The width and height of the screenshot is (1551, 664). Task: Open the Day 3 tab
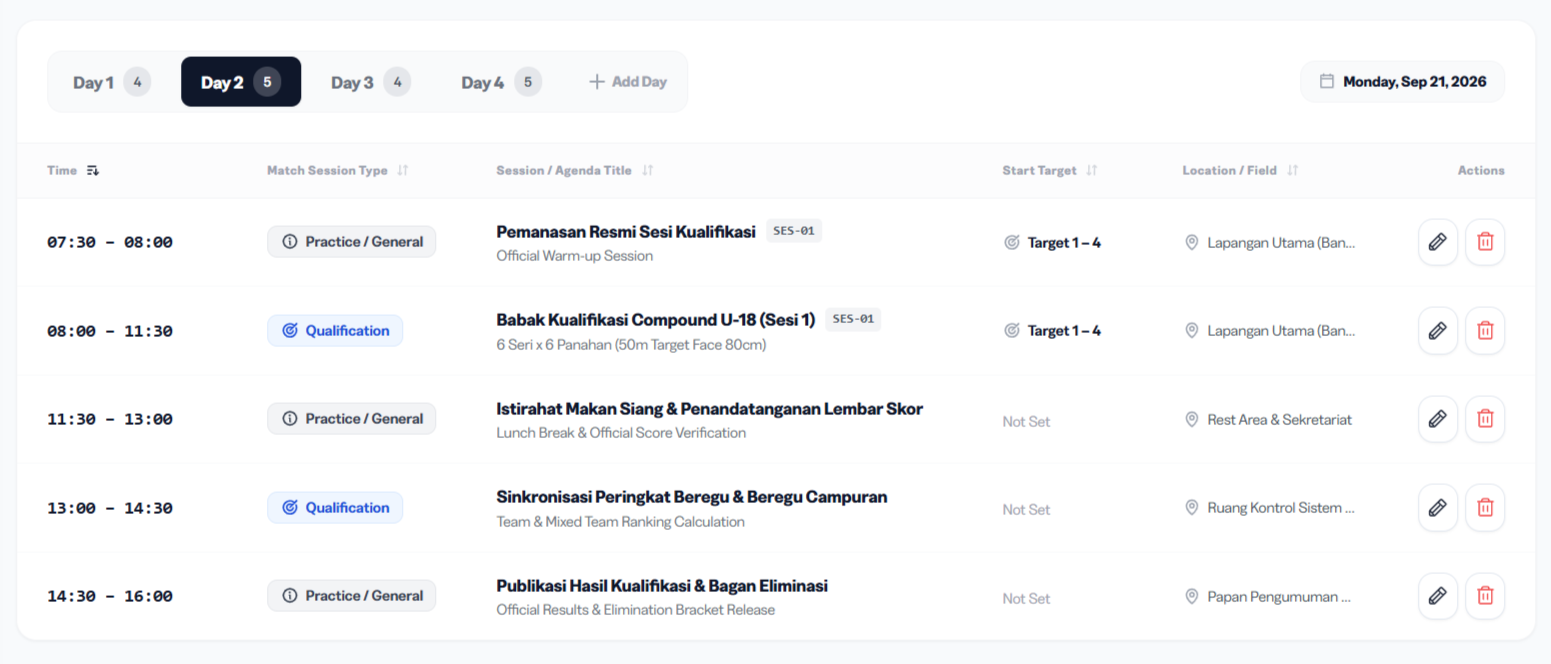[x=370, y=82]
